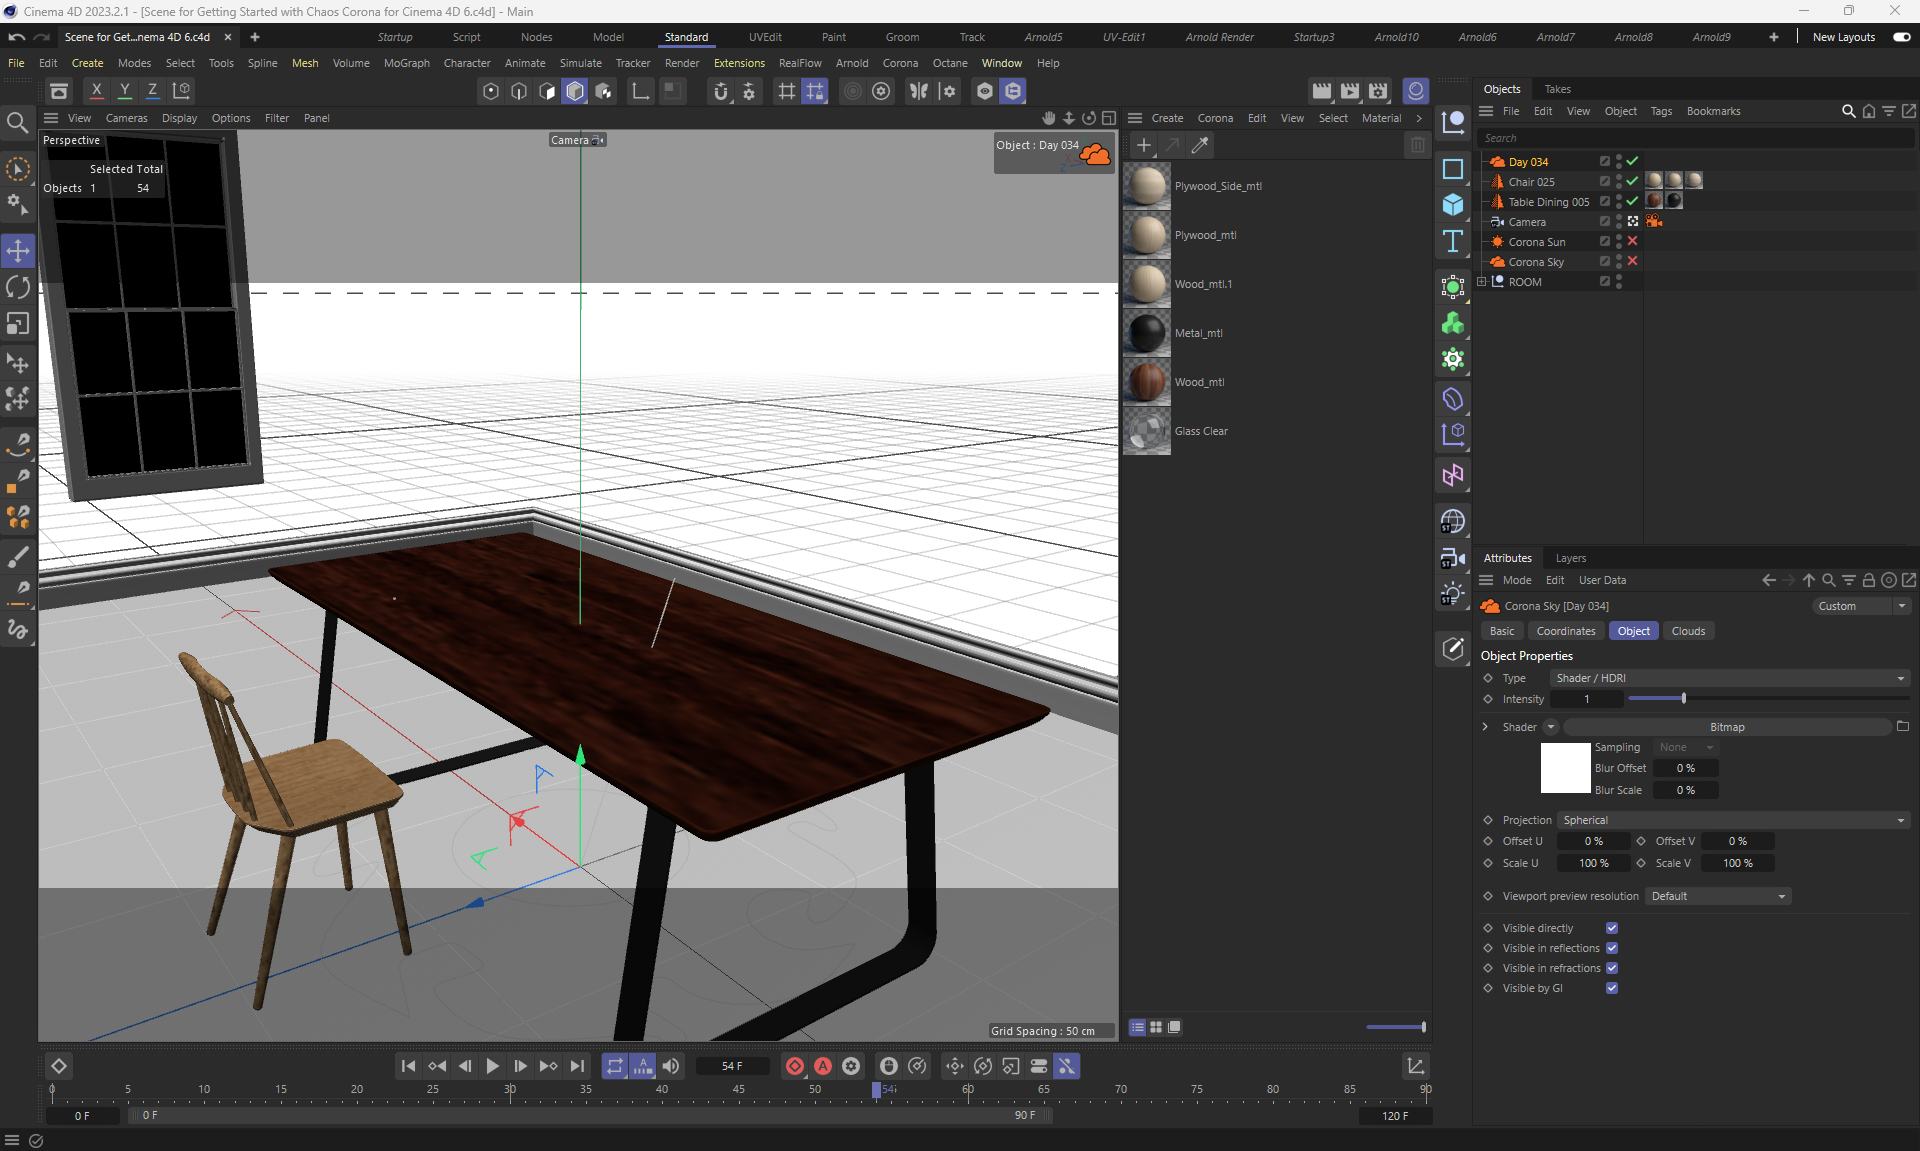Image resolution: width=1920 pixels, height=1151 pixels.
Task: Uncheck the Visible directly checkbox
Action: point(1611,928)
